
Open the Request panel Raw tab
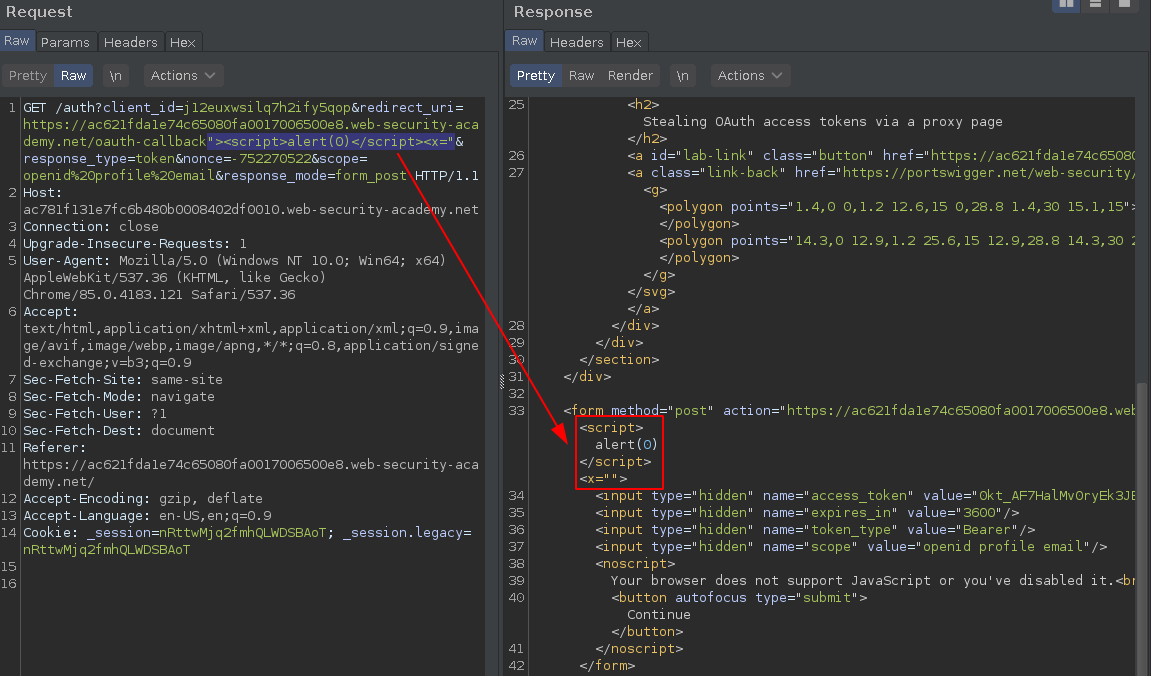[17, 41]
